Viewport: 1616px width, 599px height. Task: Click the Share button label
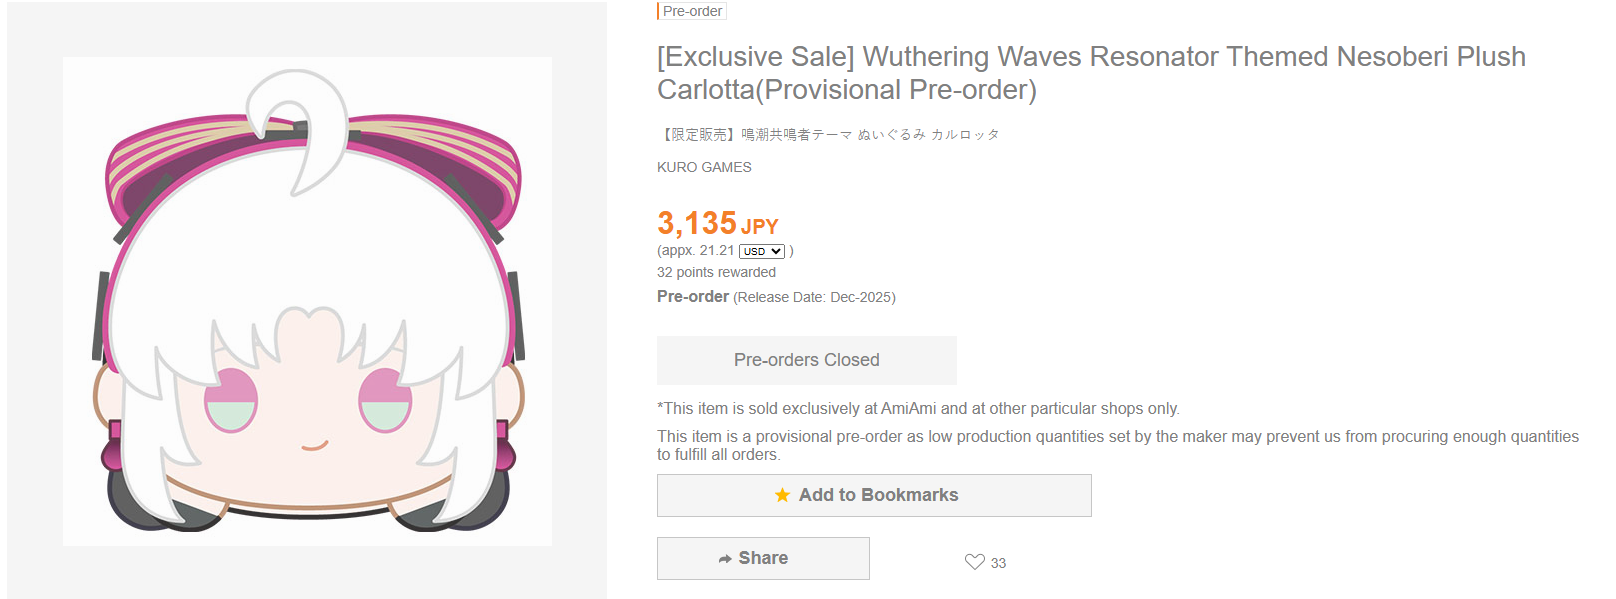[x=763, y=558]
